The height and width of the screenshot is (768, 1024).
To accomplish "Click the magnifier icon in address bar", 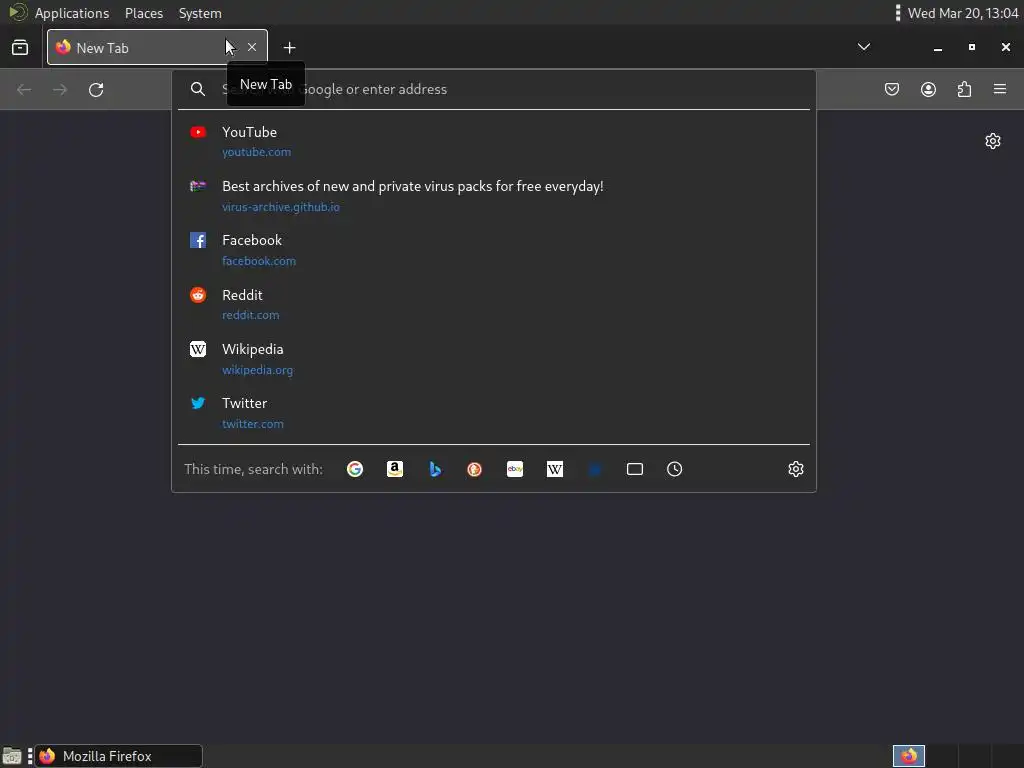I will pos(198,89).
